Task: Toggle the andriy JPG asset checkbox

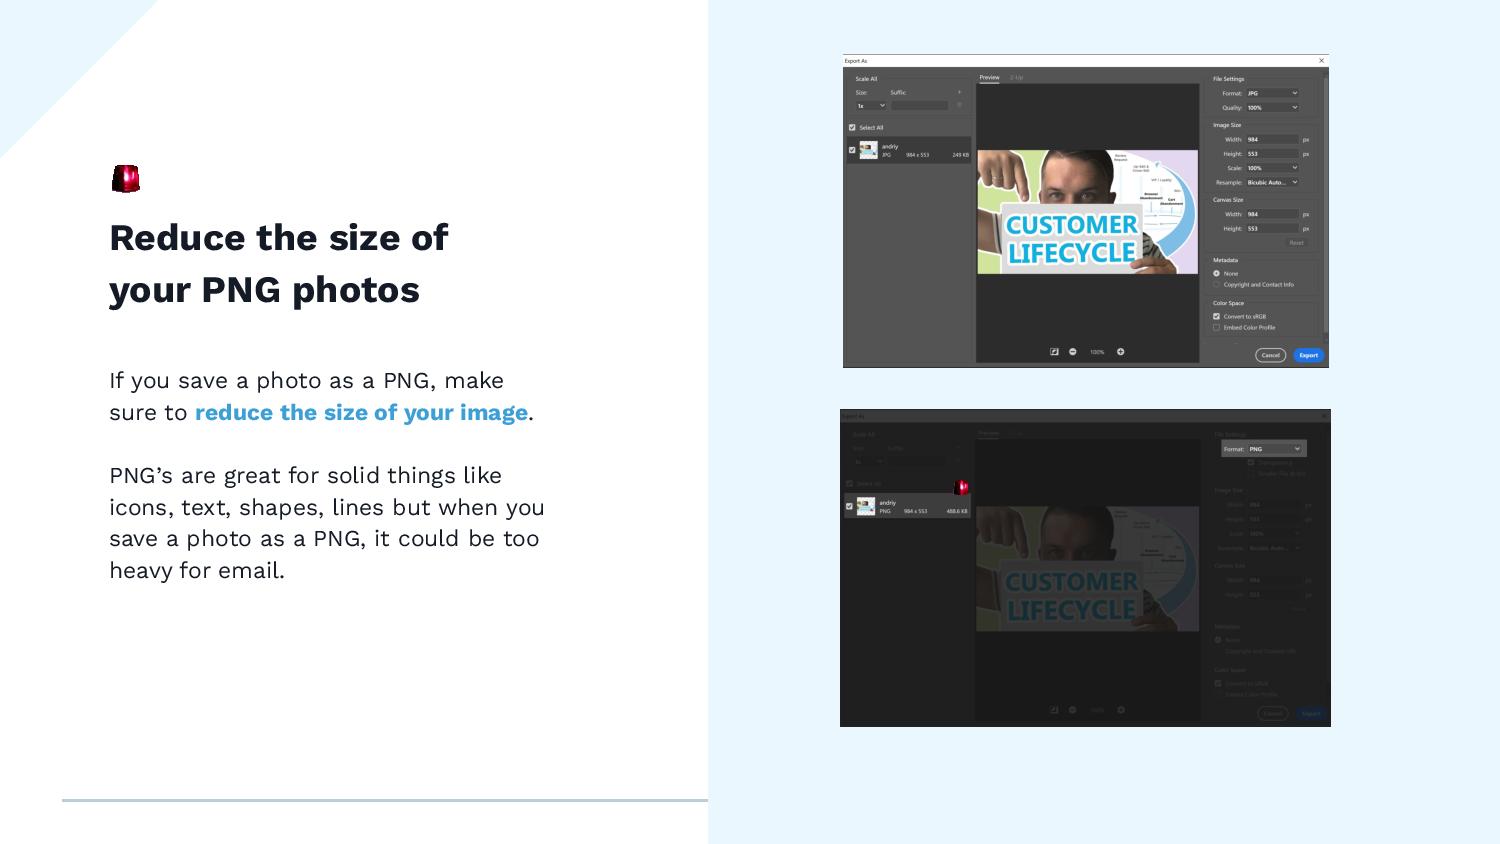Action: [852, 150]
